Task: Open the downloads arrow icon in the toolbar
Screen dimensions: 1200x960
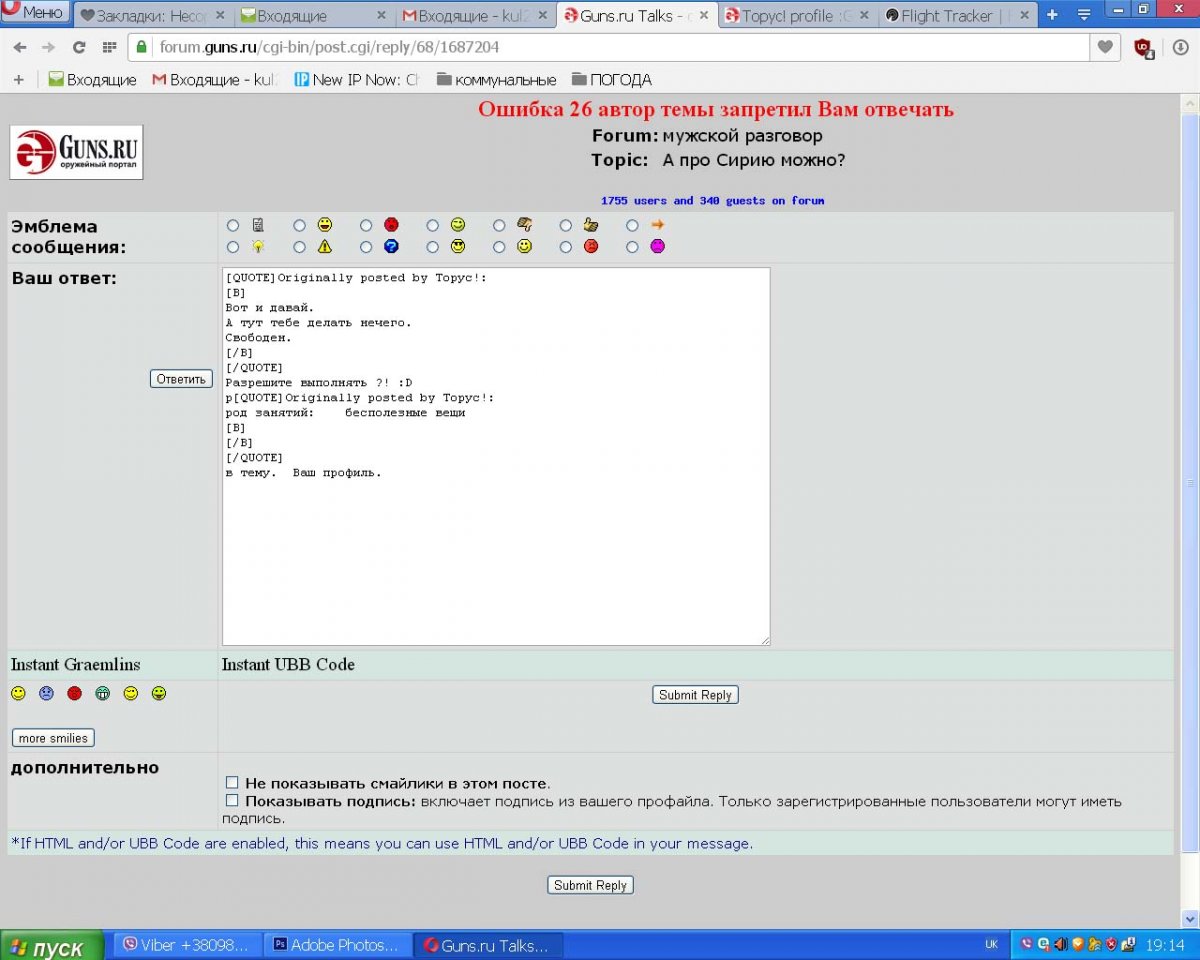Action: (x=1180, y=47)
